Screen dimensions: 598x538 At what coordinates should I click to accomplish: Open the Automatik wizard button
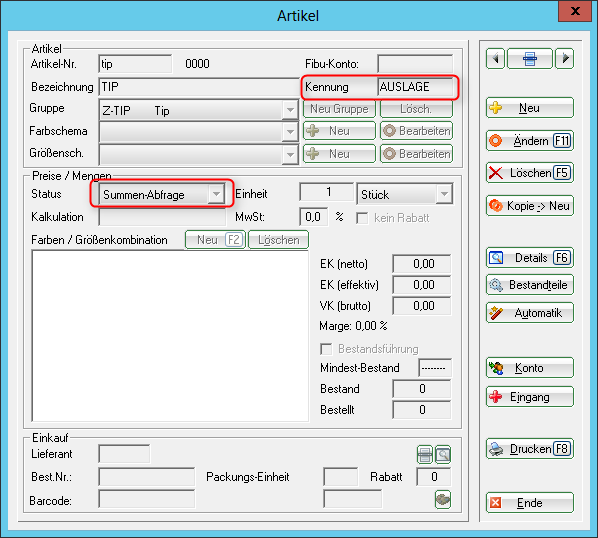pos(530,313)
